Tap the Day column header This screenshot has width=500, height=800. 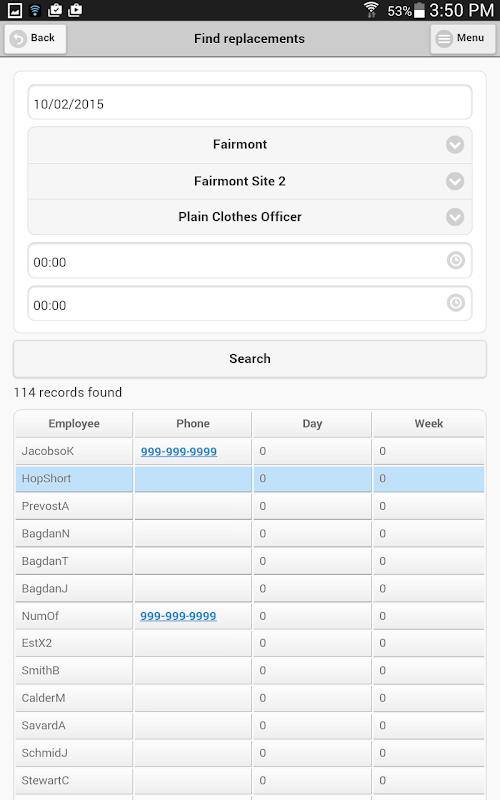[312, 424]
